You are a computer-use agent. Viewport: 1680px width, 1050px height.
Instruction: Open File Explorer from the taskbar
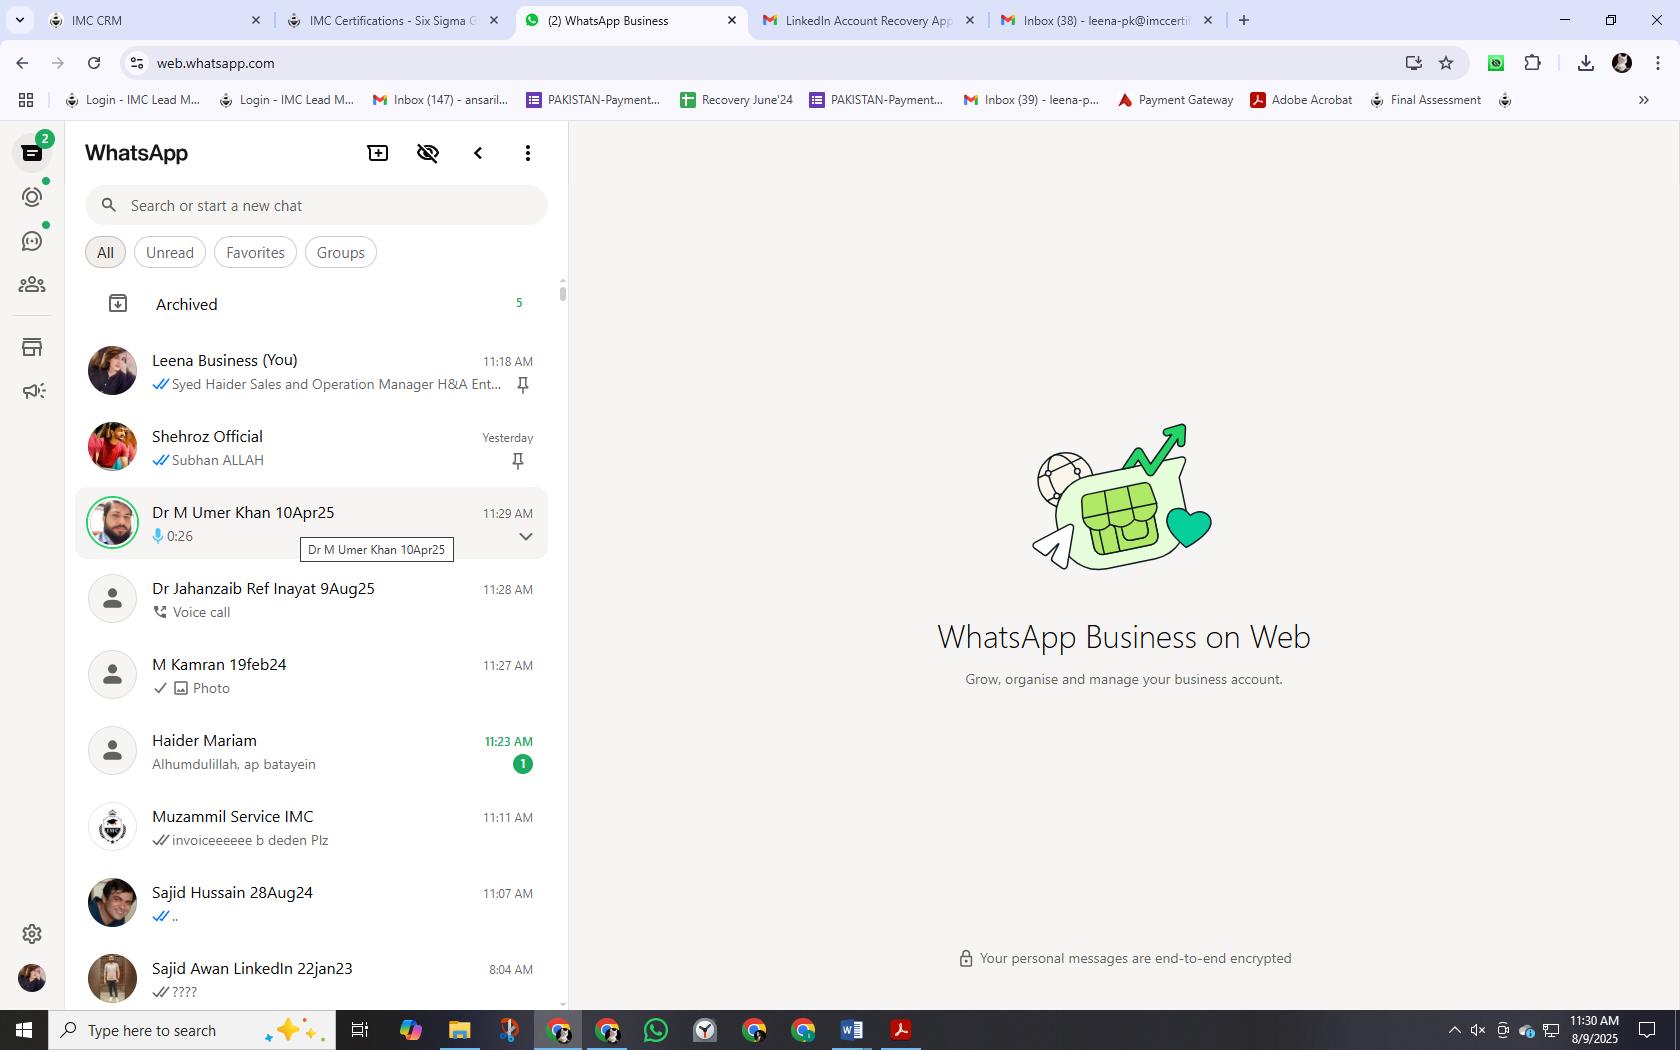pos(460,1030)
